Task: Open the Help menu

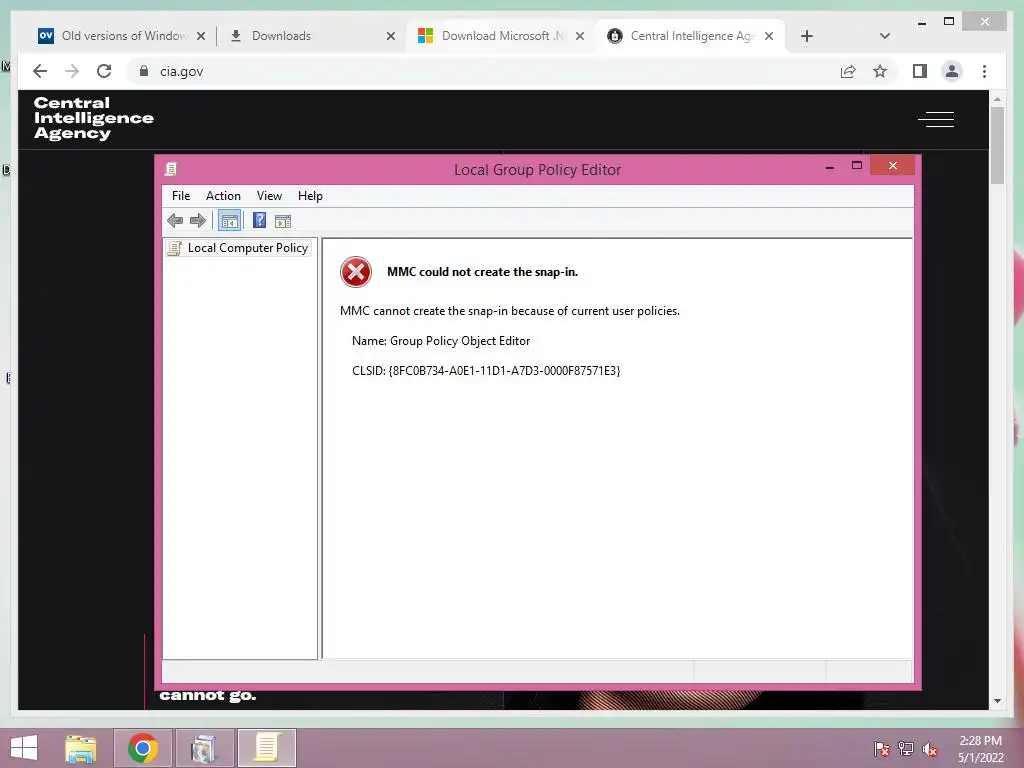Action: (310, 196)
